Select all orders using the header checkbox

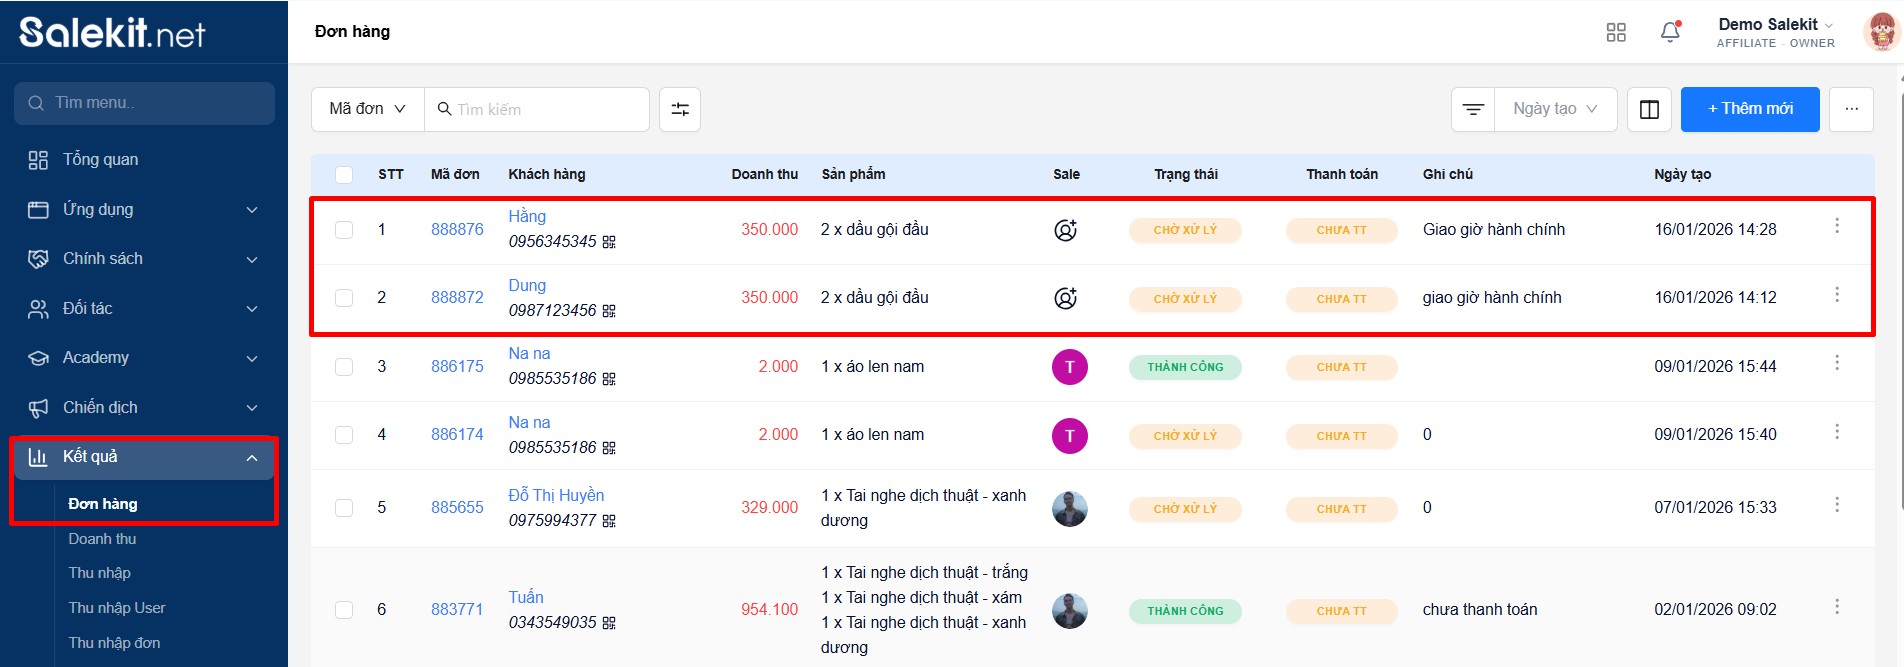tap(344, 175)
